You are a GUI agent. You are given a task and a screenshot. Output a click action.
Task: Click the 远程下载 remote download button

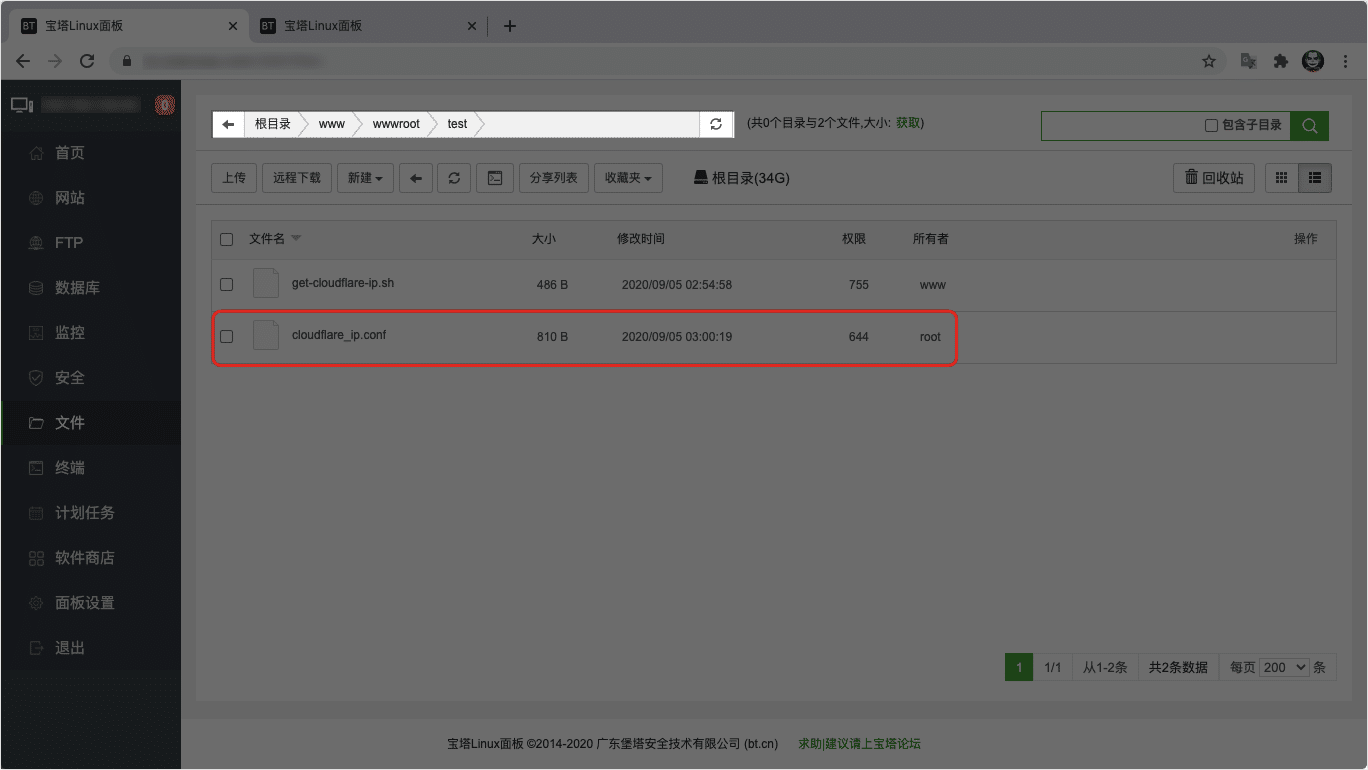[x=297, y=178]
